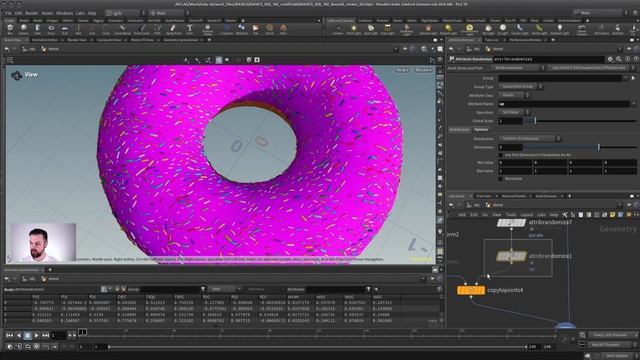
Task: Adjust the Dimensions slider handle
Action: (x=599, y=147)
